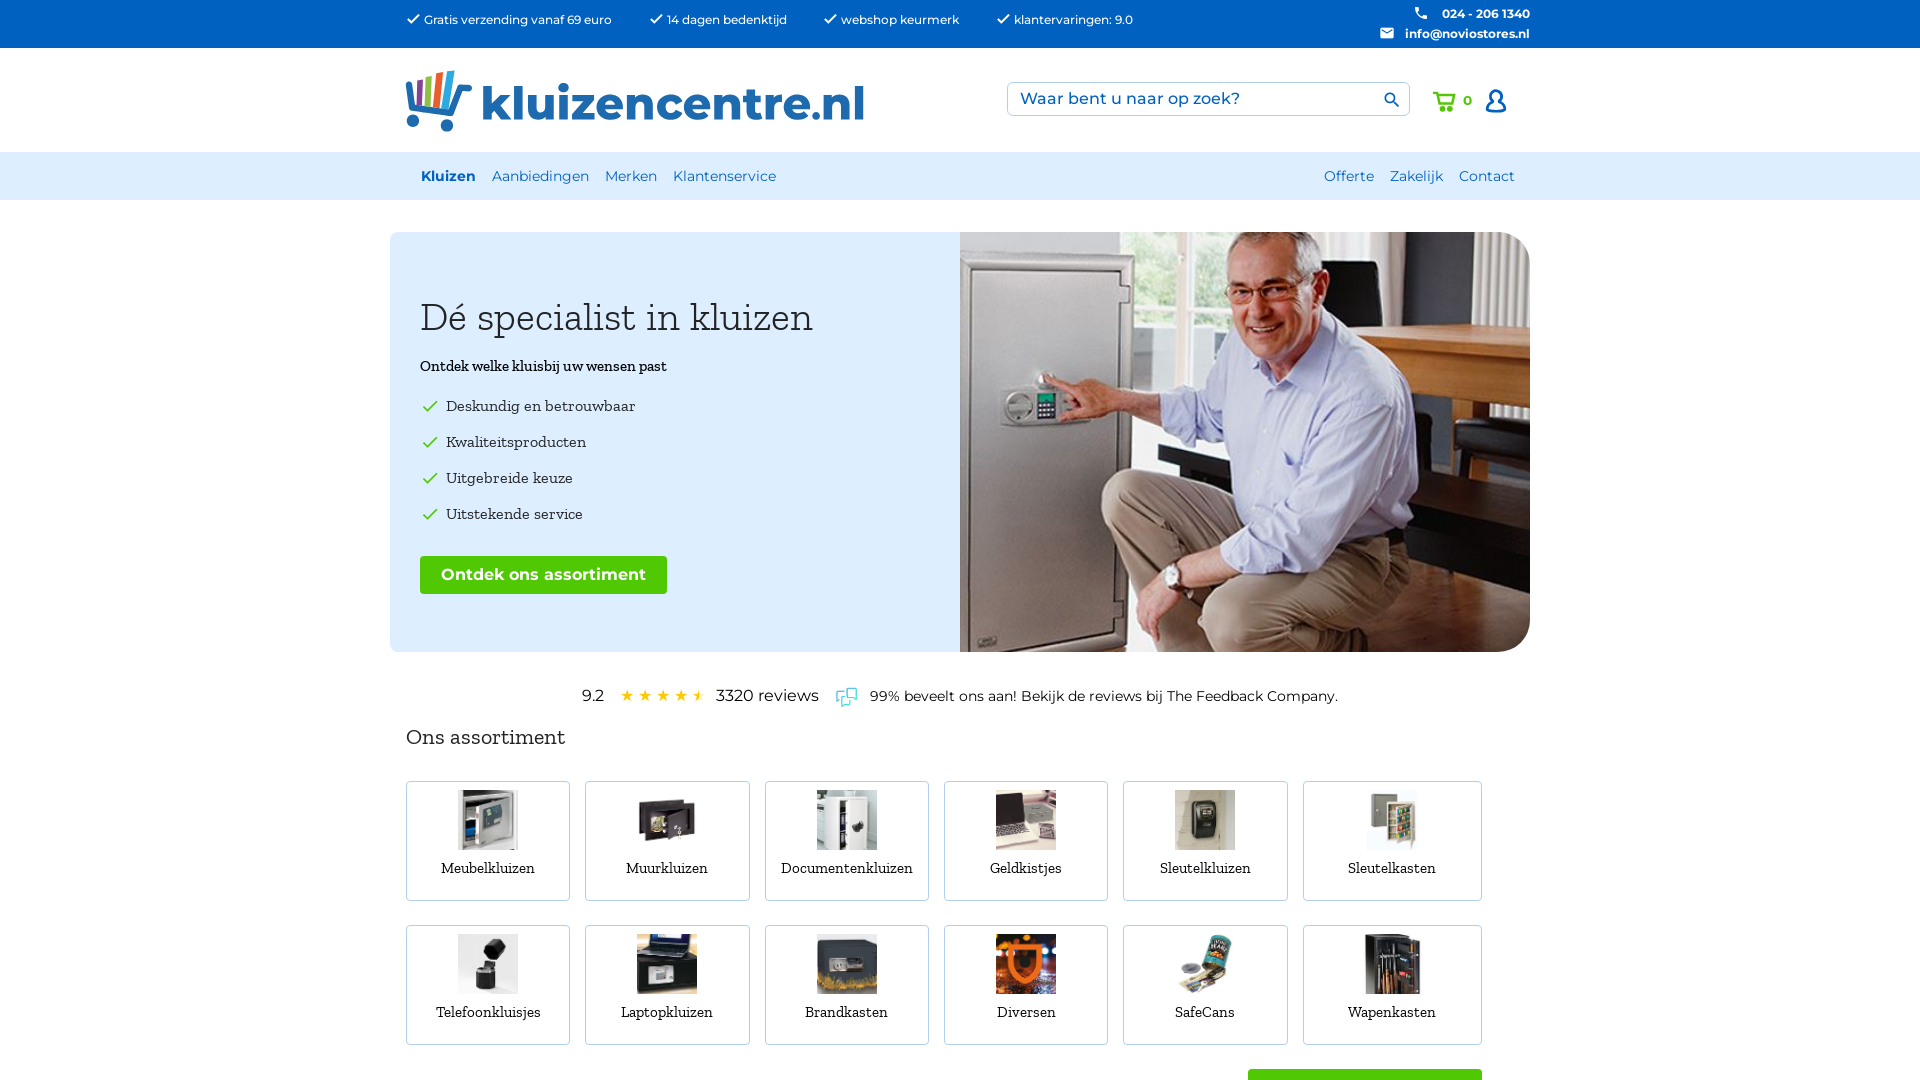Click Ontdek ons assortiment button
This screenshot has width=1920, height=1080.
tap(543, 575)
